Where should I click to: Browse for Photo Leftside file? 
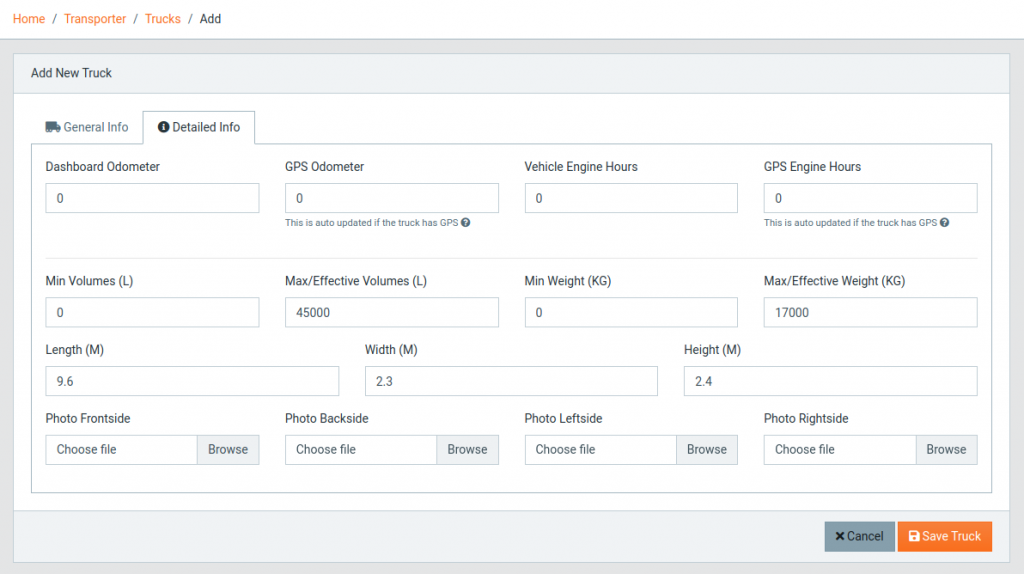[707, 449]
